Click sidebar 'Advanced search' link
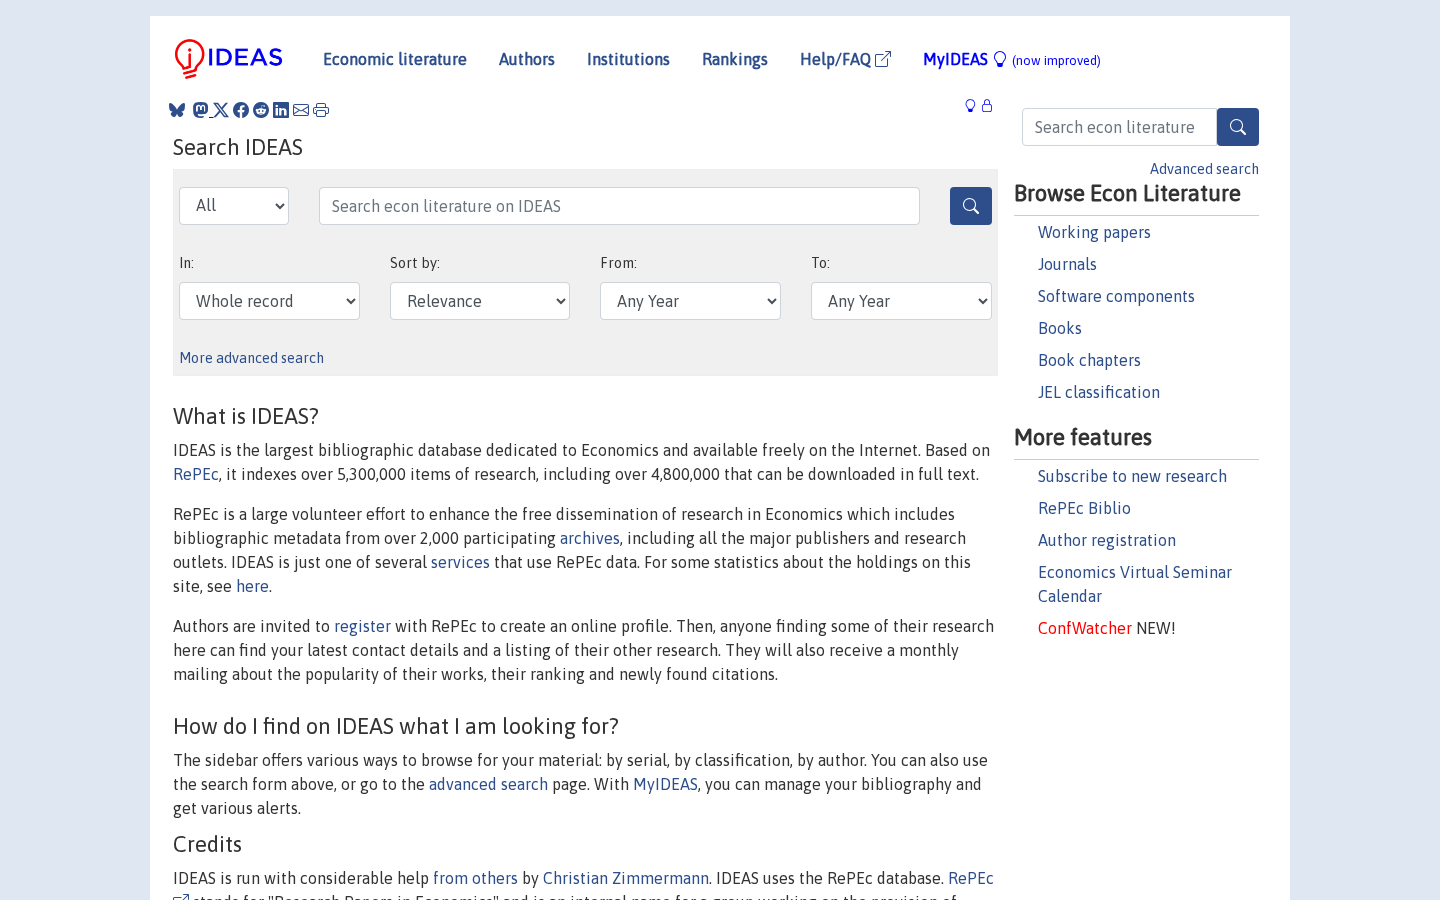 pos(1204,169)
